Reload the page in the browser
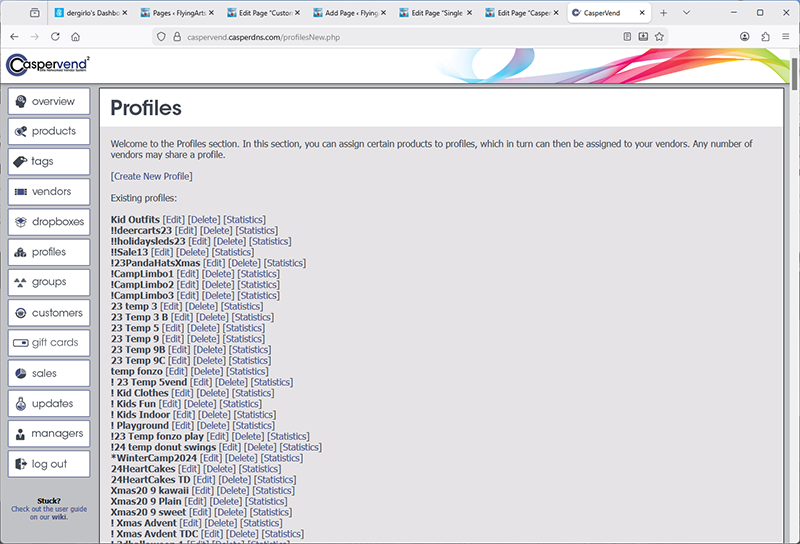This screenshot has height=544, width=800. [x=53, y=36]
